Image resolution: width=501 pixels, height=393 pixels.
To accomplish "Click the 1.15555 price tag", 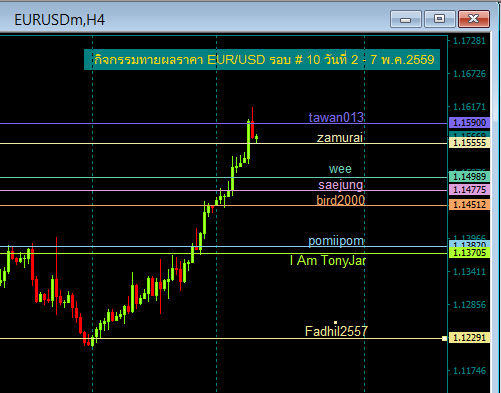I will pos(469,143).
